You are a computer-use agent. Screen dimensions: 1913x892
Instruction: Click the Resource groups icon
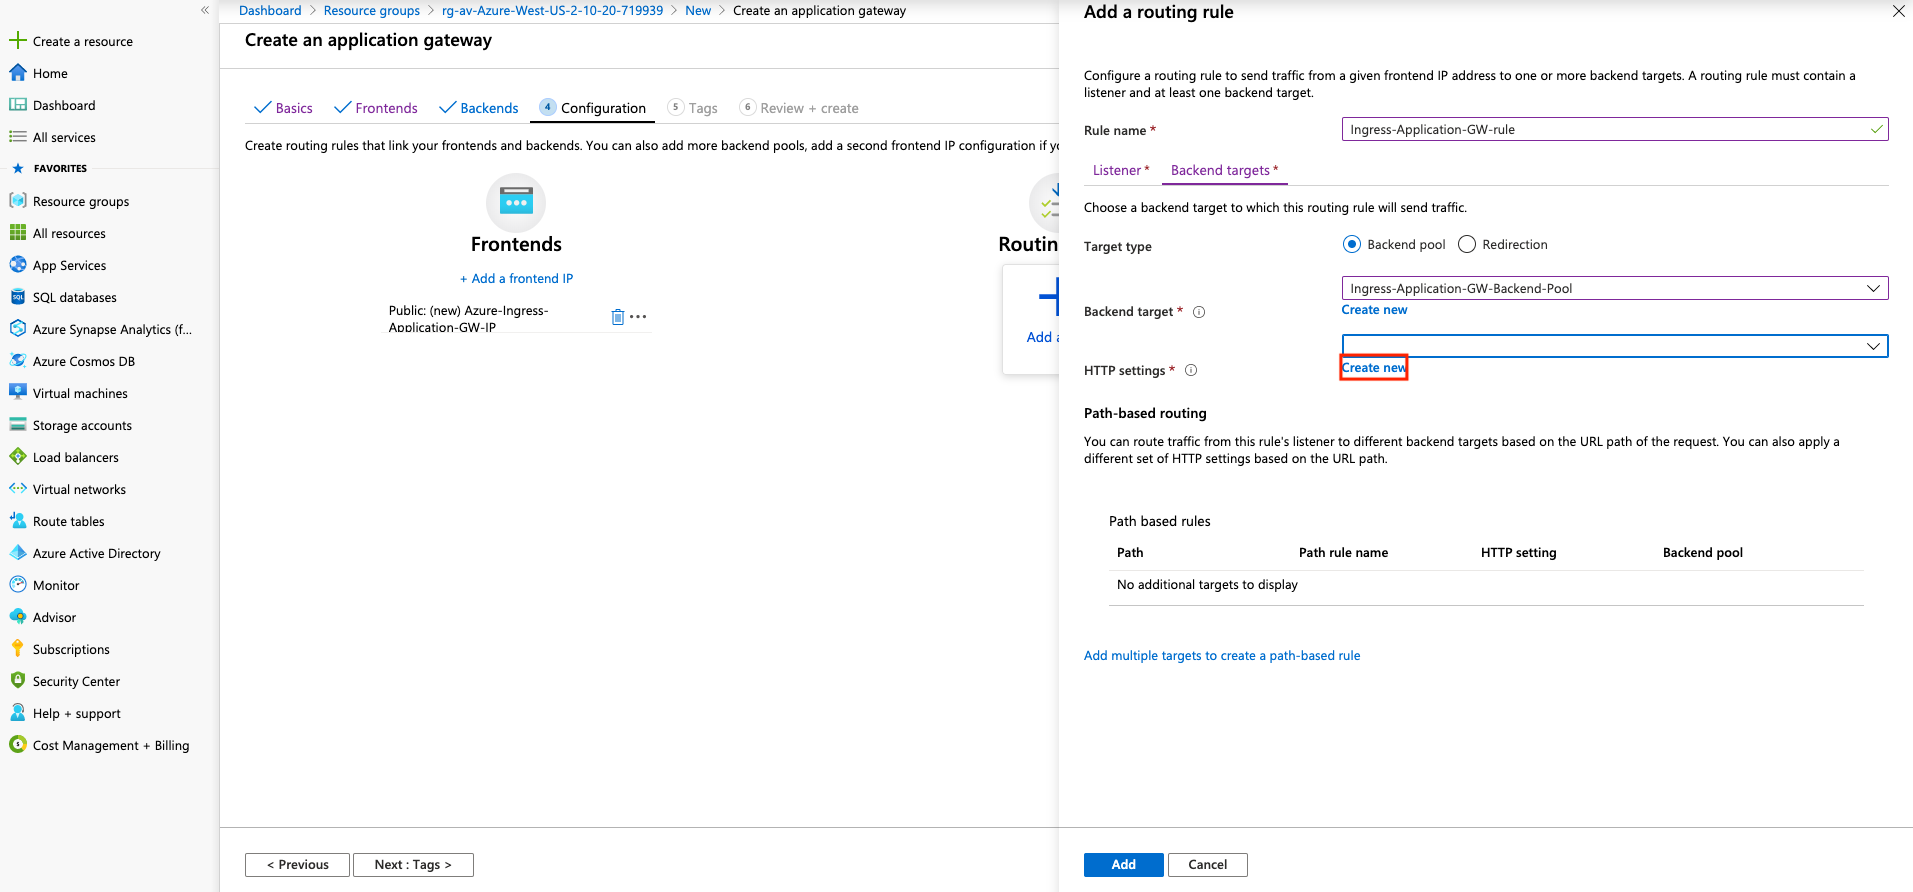click(17, 201)
